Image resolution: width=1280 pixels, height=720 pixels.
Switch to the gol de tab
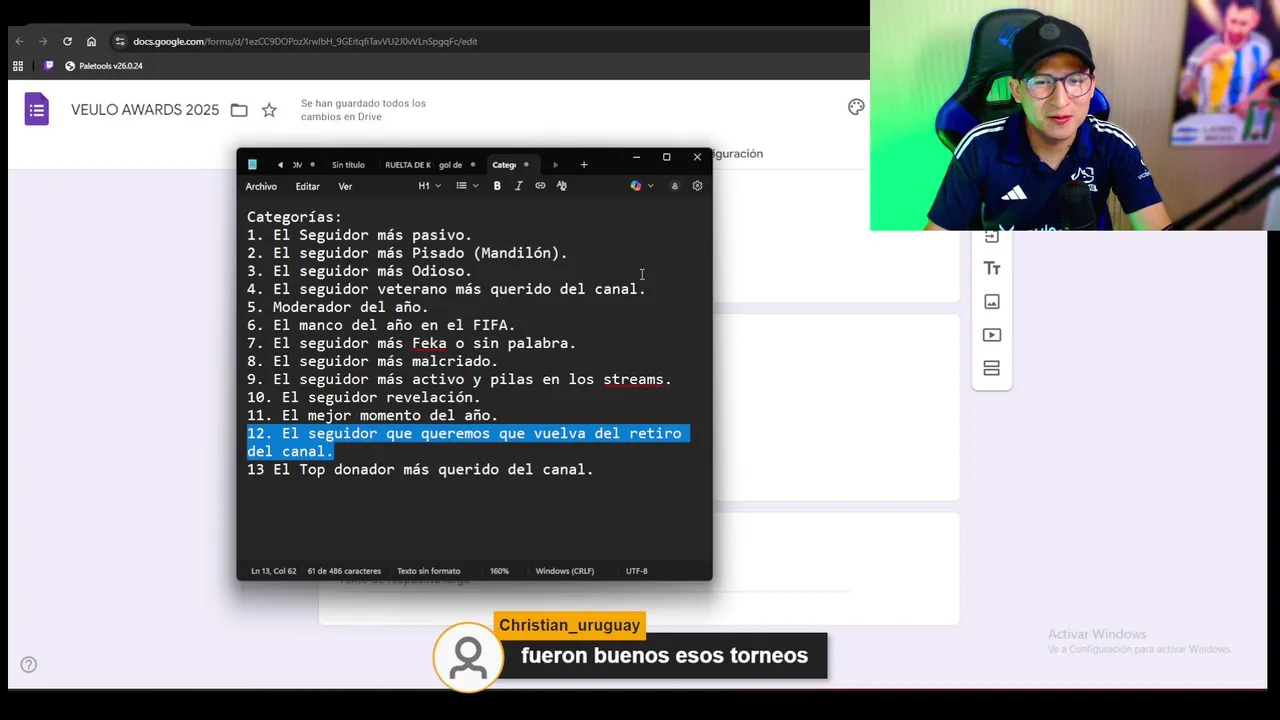[451, 165]
